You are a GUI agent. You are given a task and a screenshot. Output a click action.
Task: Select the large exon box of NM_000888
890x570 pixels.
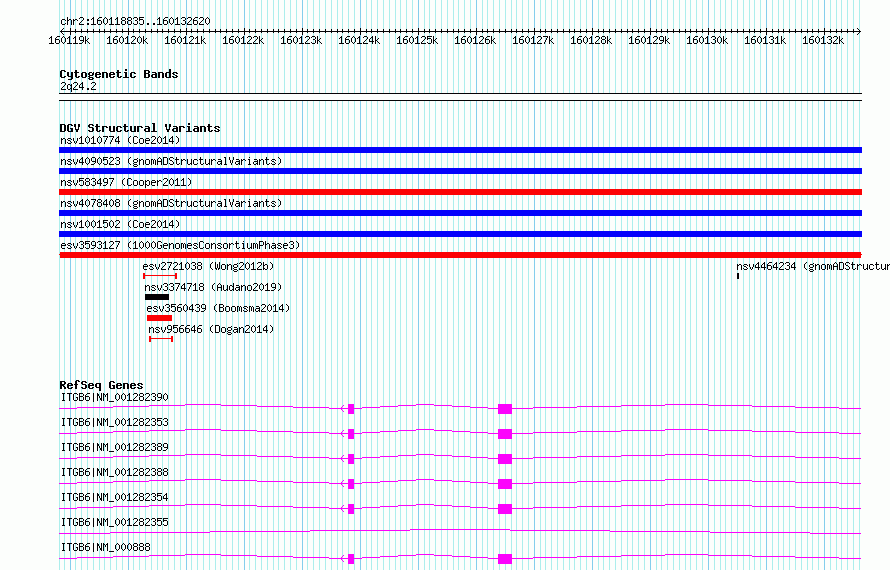pos(505,559)
